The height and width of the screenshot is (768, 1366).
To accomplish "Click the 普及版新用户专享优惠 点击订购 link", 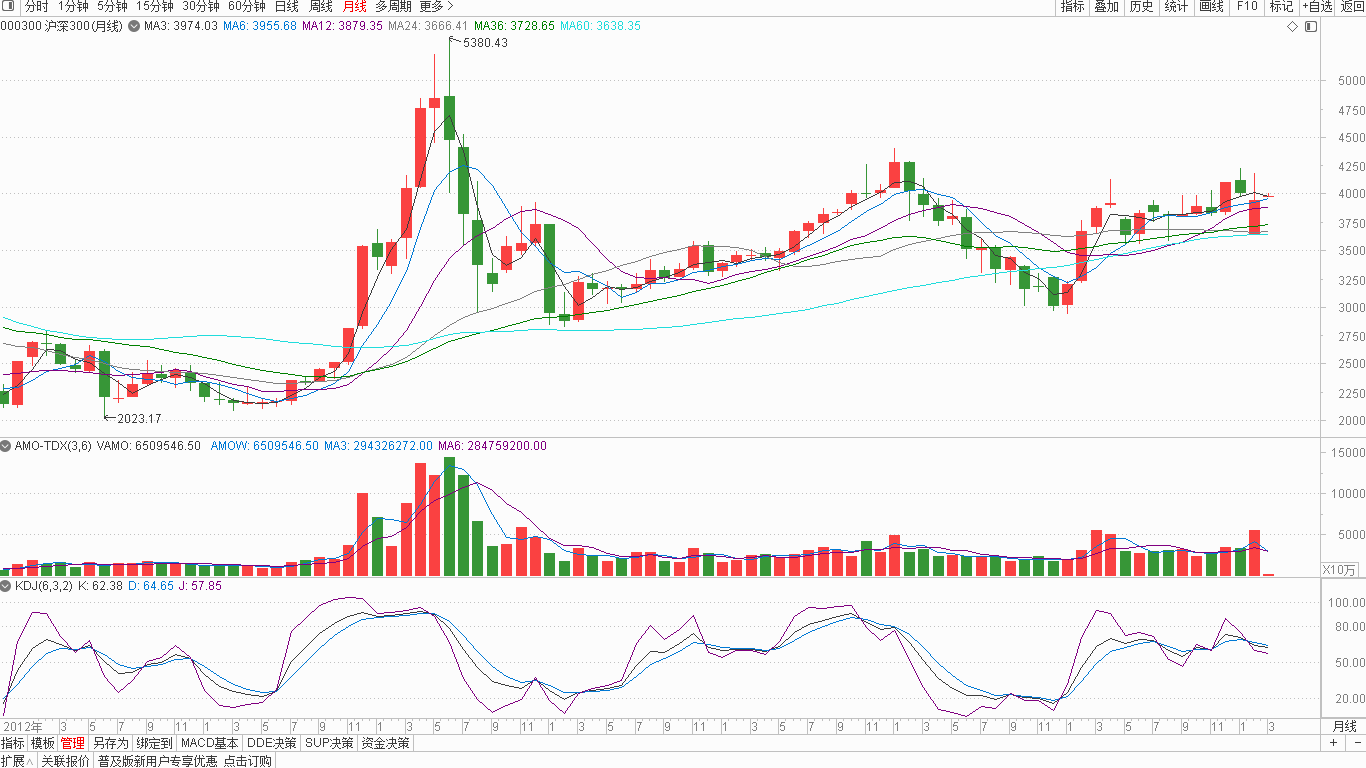I will 185,761.
